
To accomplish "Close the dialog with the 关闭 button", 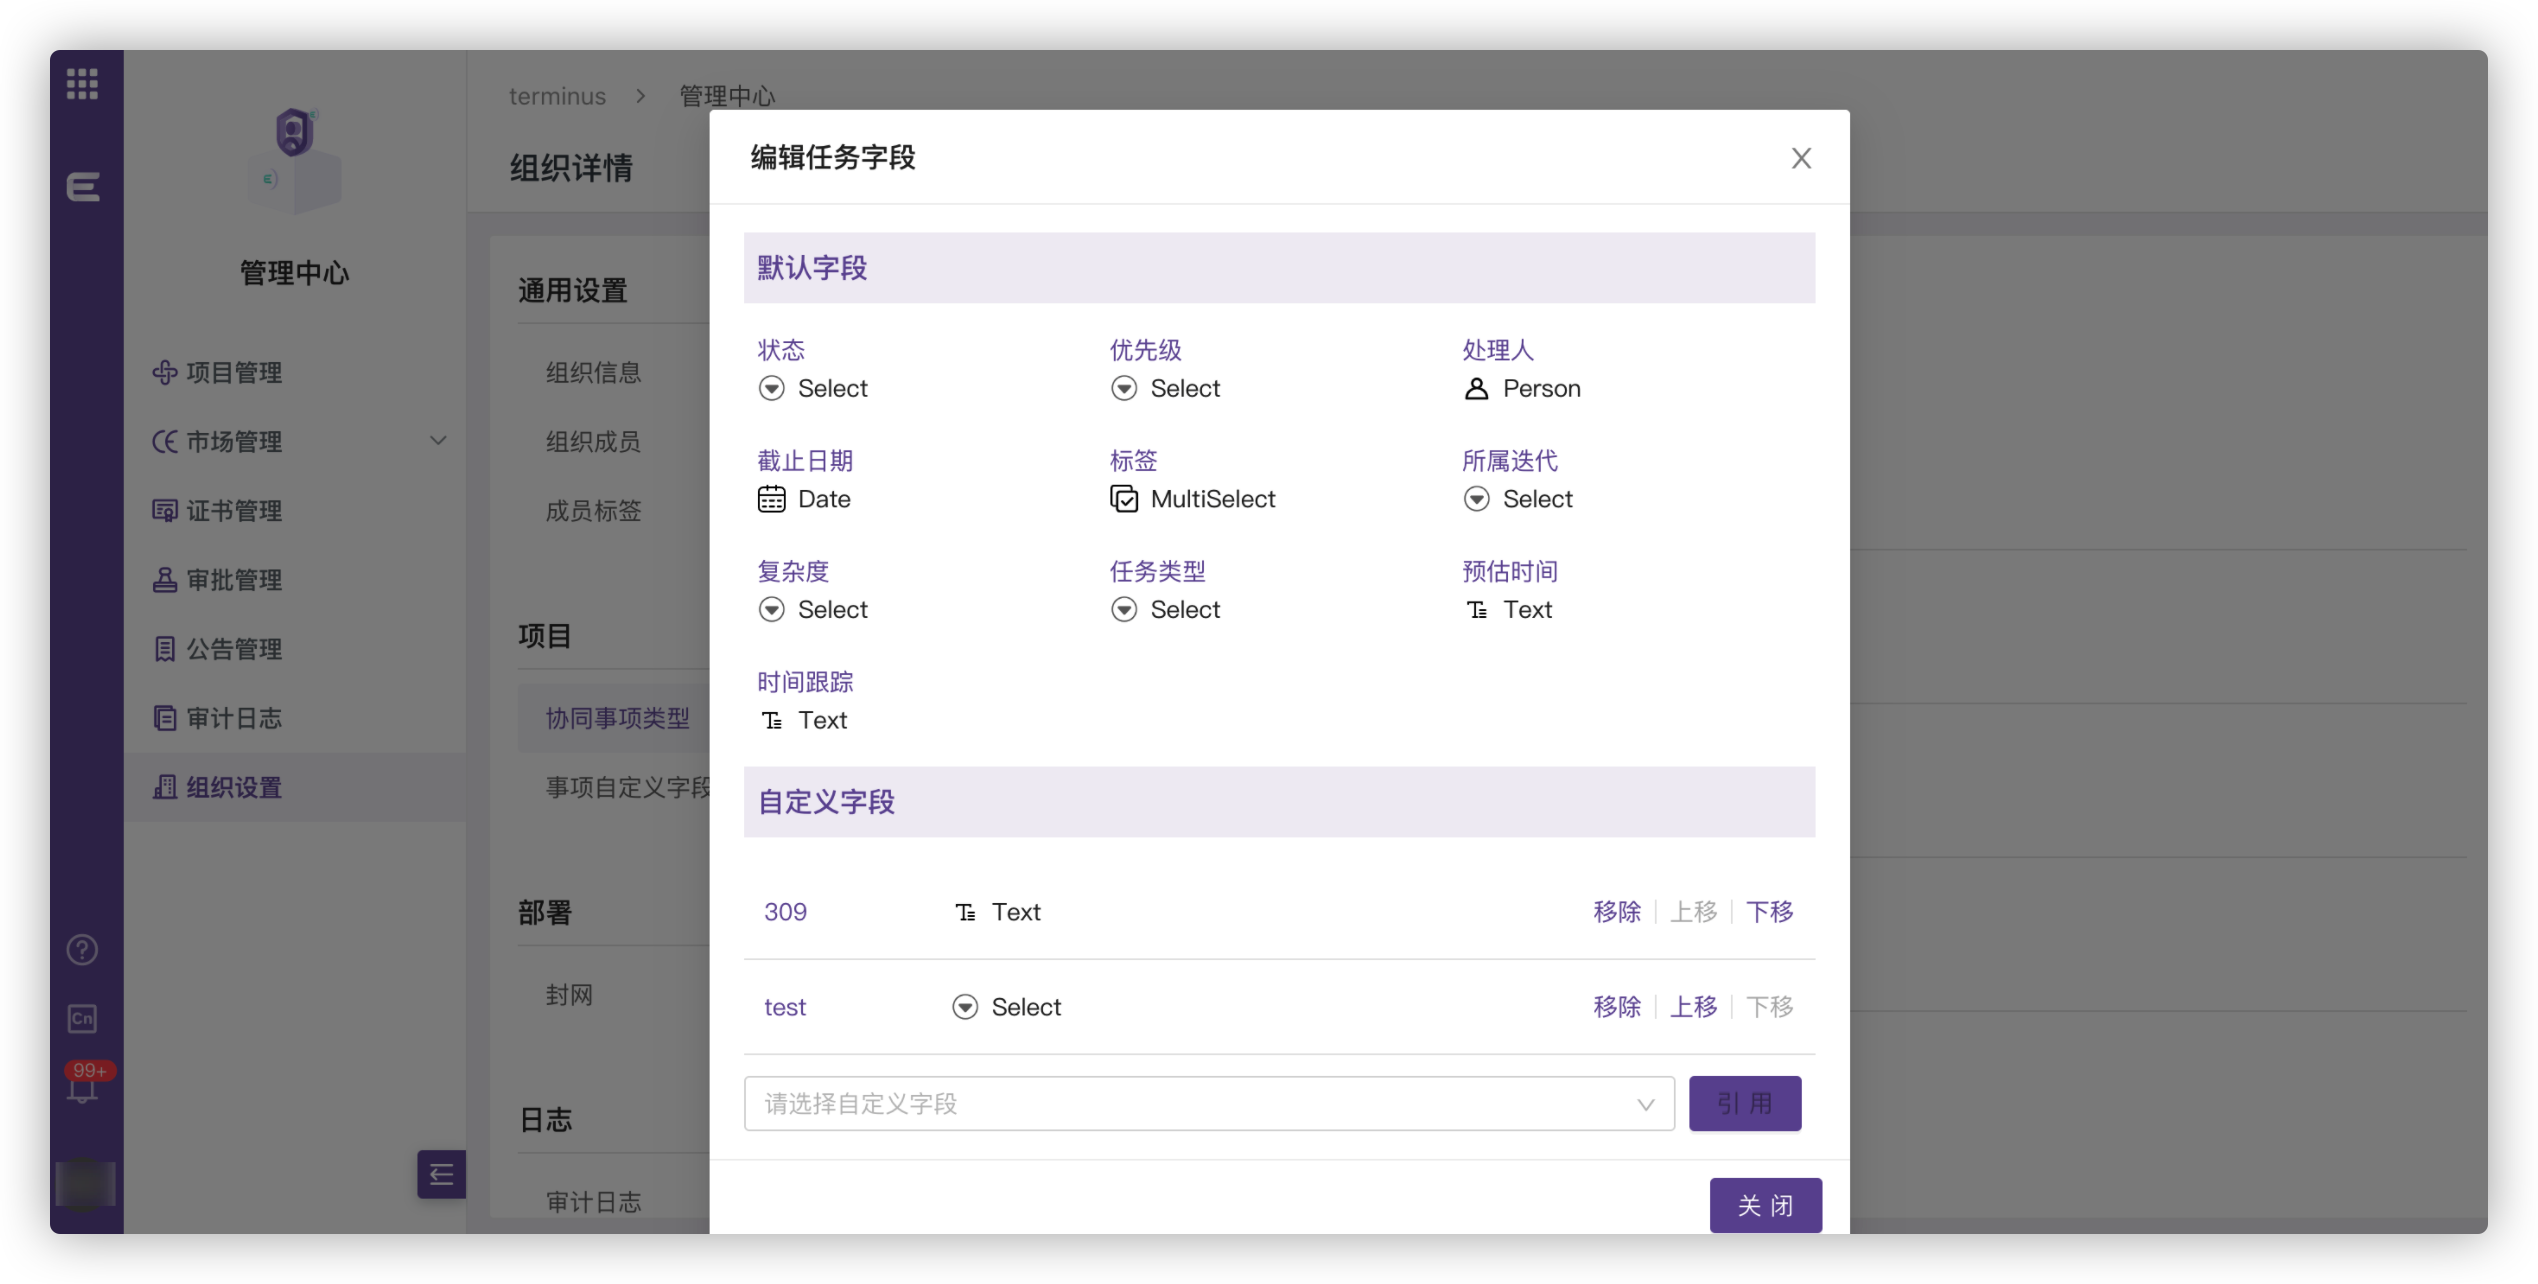I will [1765, 1205].
